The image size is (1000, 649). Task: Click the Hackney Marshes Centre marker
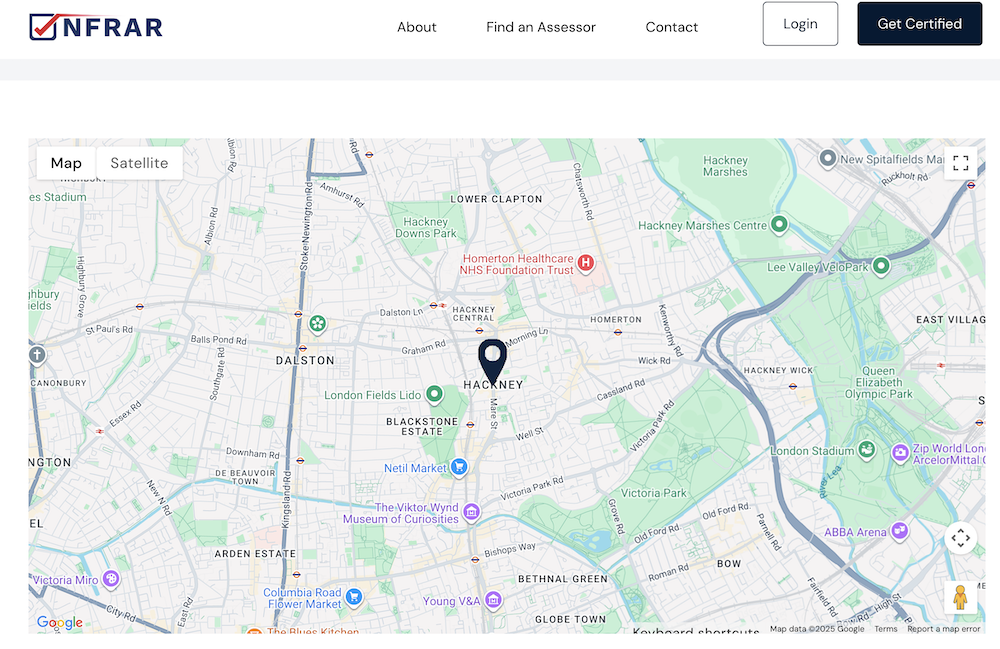tap(780, 225)
